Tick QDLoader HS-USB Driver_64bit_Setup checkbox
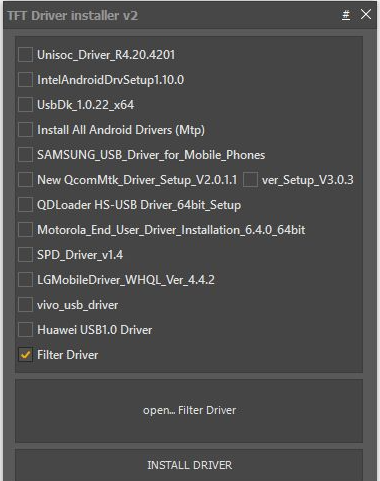This screenshot has height=481, width=380. [25, 205]
